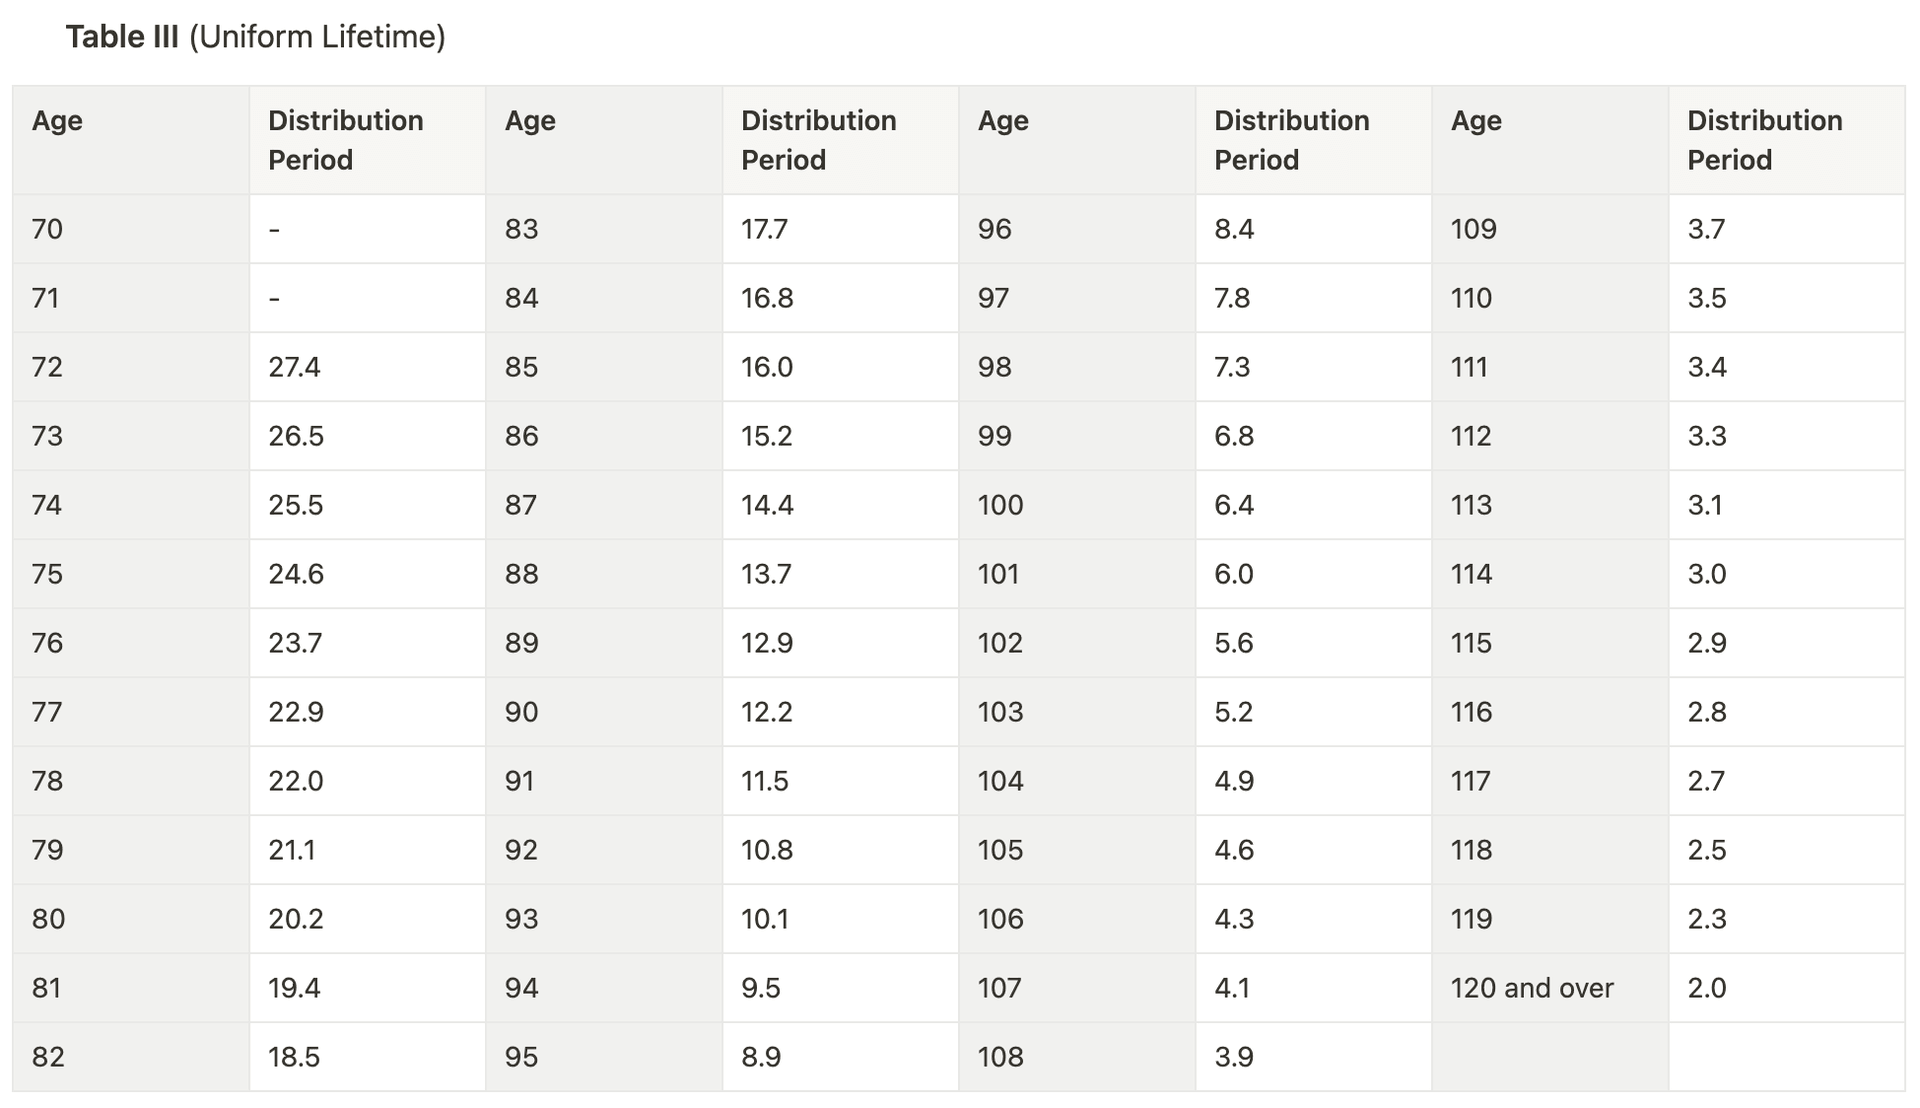1920x1108 pixels.
Task: Select the age 85 cell
Action: (521, 367)
